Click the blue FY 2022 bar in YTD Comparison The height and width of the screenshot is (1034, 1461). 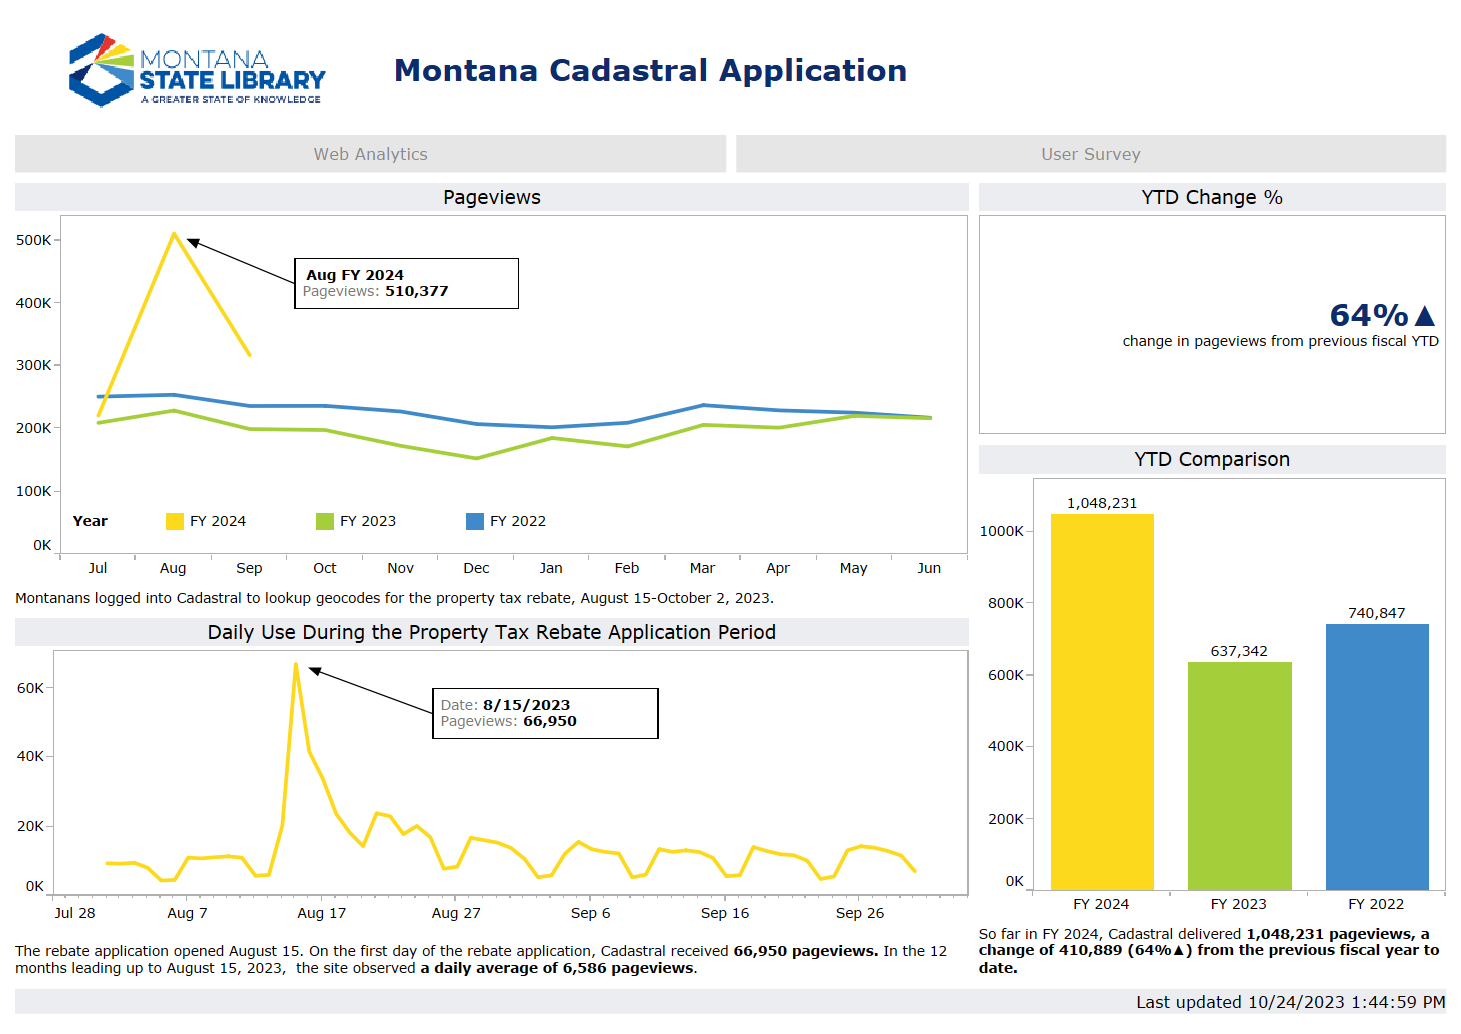coord(1376,755)
